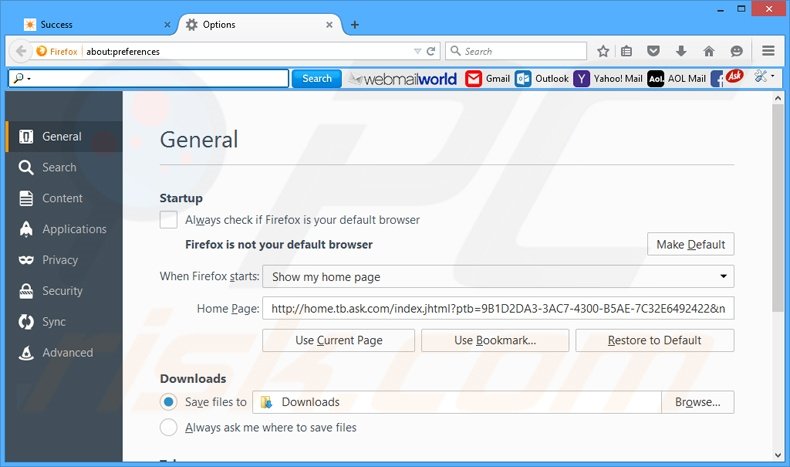Open the Privacy preferences section
790x467 pixels.
pyautogui.click(x=64, y=260)
